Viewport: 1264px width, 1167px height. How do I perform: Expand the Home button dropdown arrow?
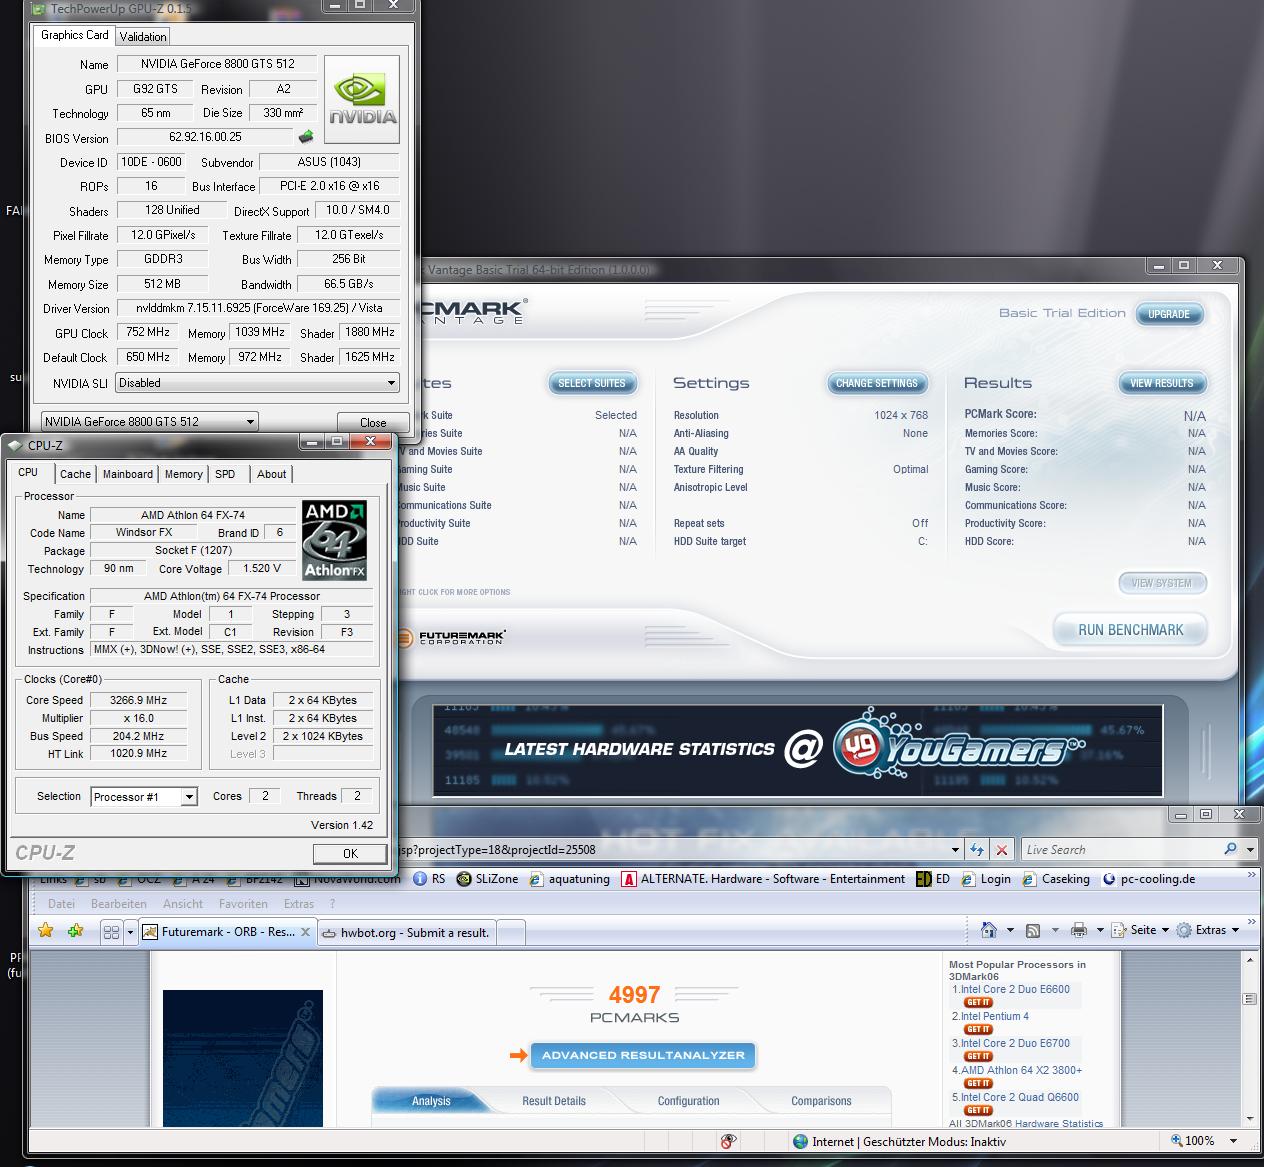(x=1009, y=930)
